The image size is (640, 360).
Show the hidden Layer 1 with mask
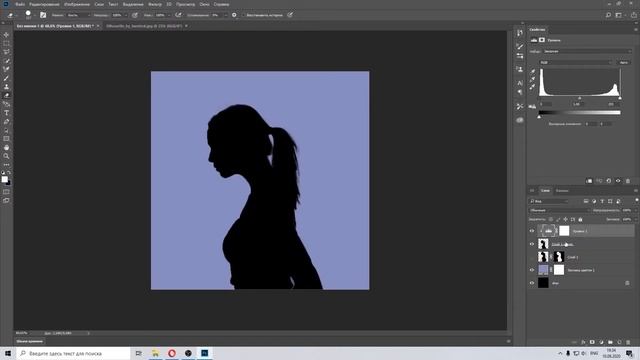click(532, 257)
